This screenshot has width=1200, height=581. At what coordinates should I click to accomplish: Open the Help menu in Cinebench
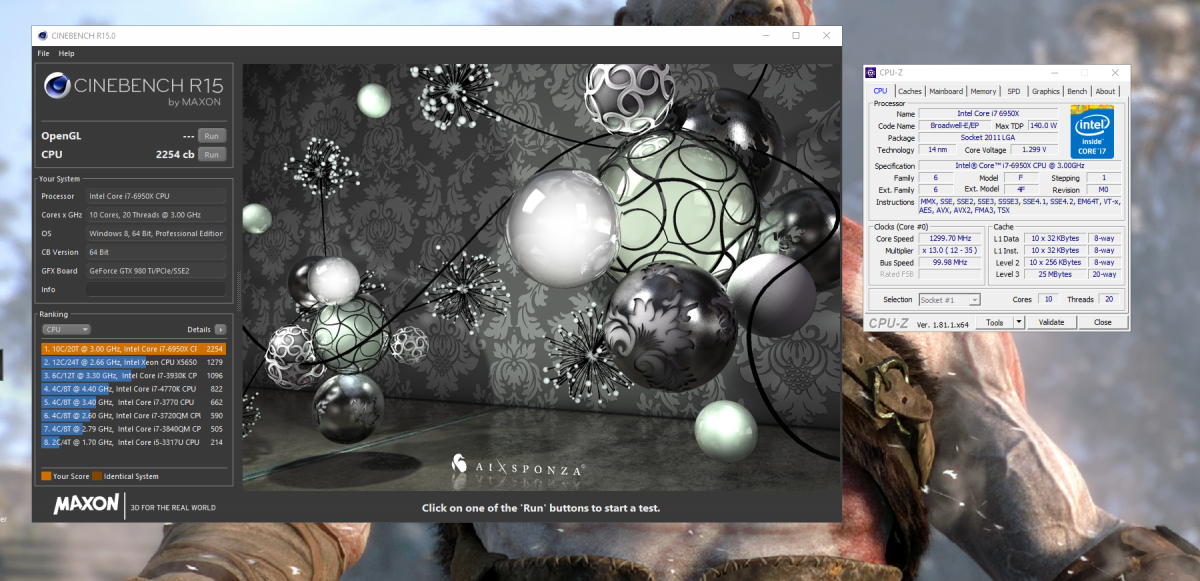tap(67, 53)
